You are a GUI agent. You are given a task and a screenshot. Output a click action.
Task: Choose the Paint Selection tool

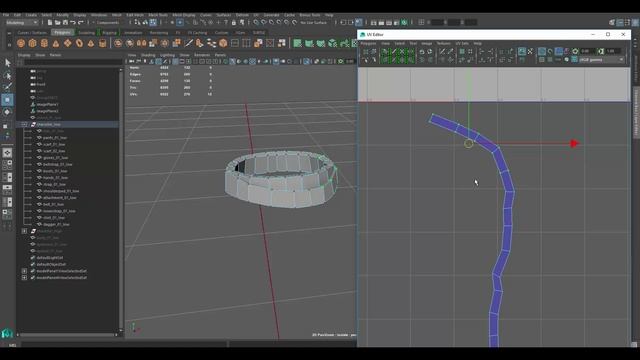tap(7, 87)
